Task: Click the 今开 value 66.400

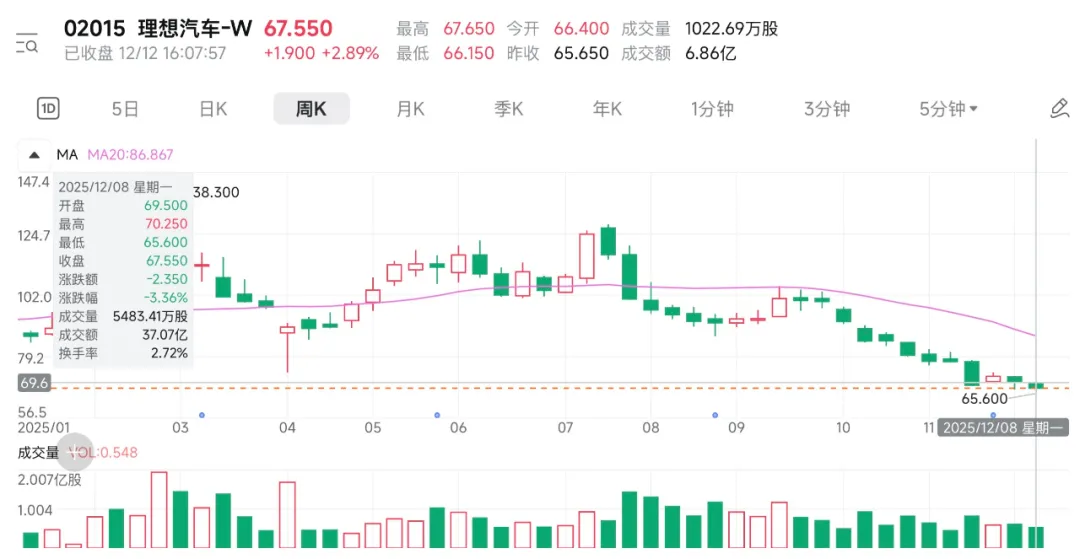Action: click(581, 28)
